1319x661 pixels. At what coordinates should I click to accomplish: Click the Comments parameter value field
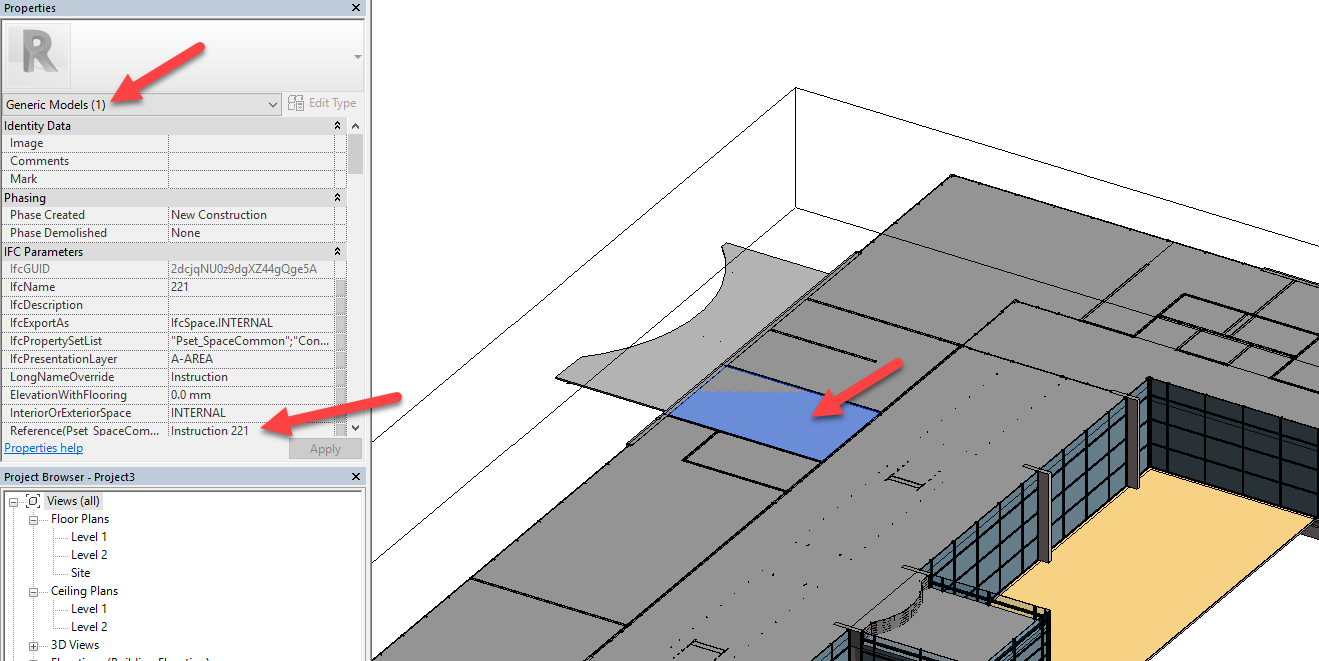pyautogui.click(x=250, y=160)
